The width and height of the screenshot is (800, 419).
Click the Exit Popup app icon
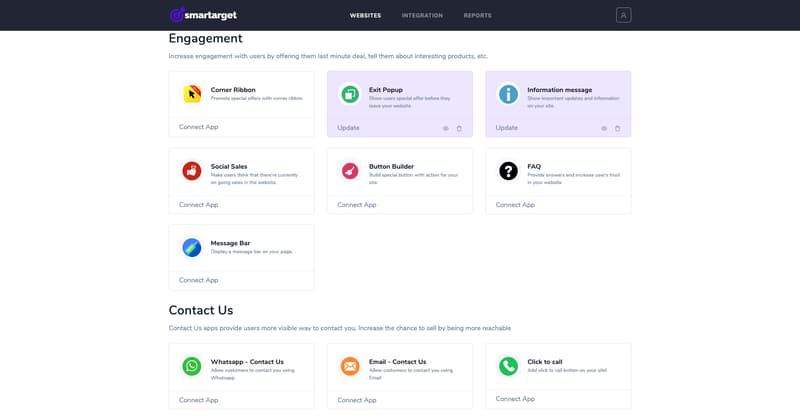pyautogui.click(x=350, y=94)
